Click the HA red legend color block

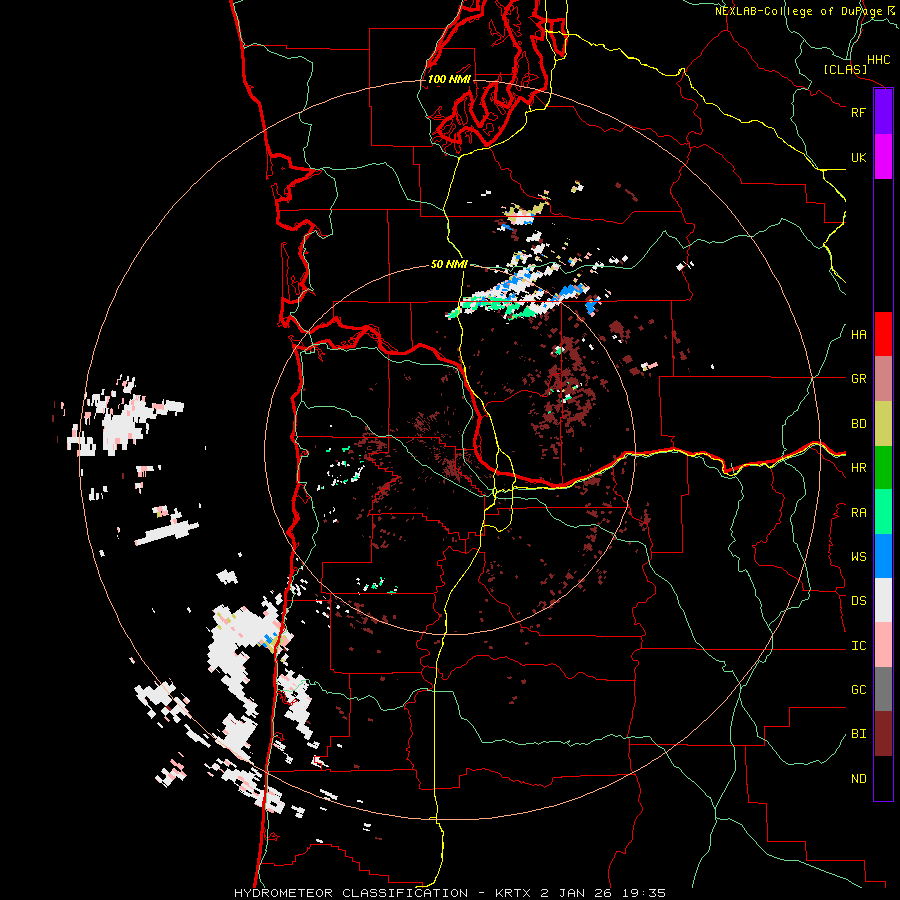[883, 334]
